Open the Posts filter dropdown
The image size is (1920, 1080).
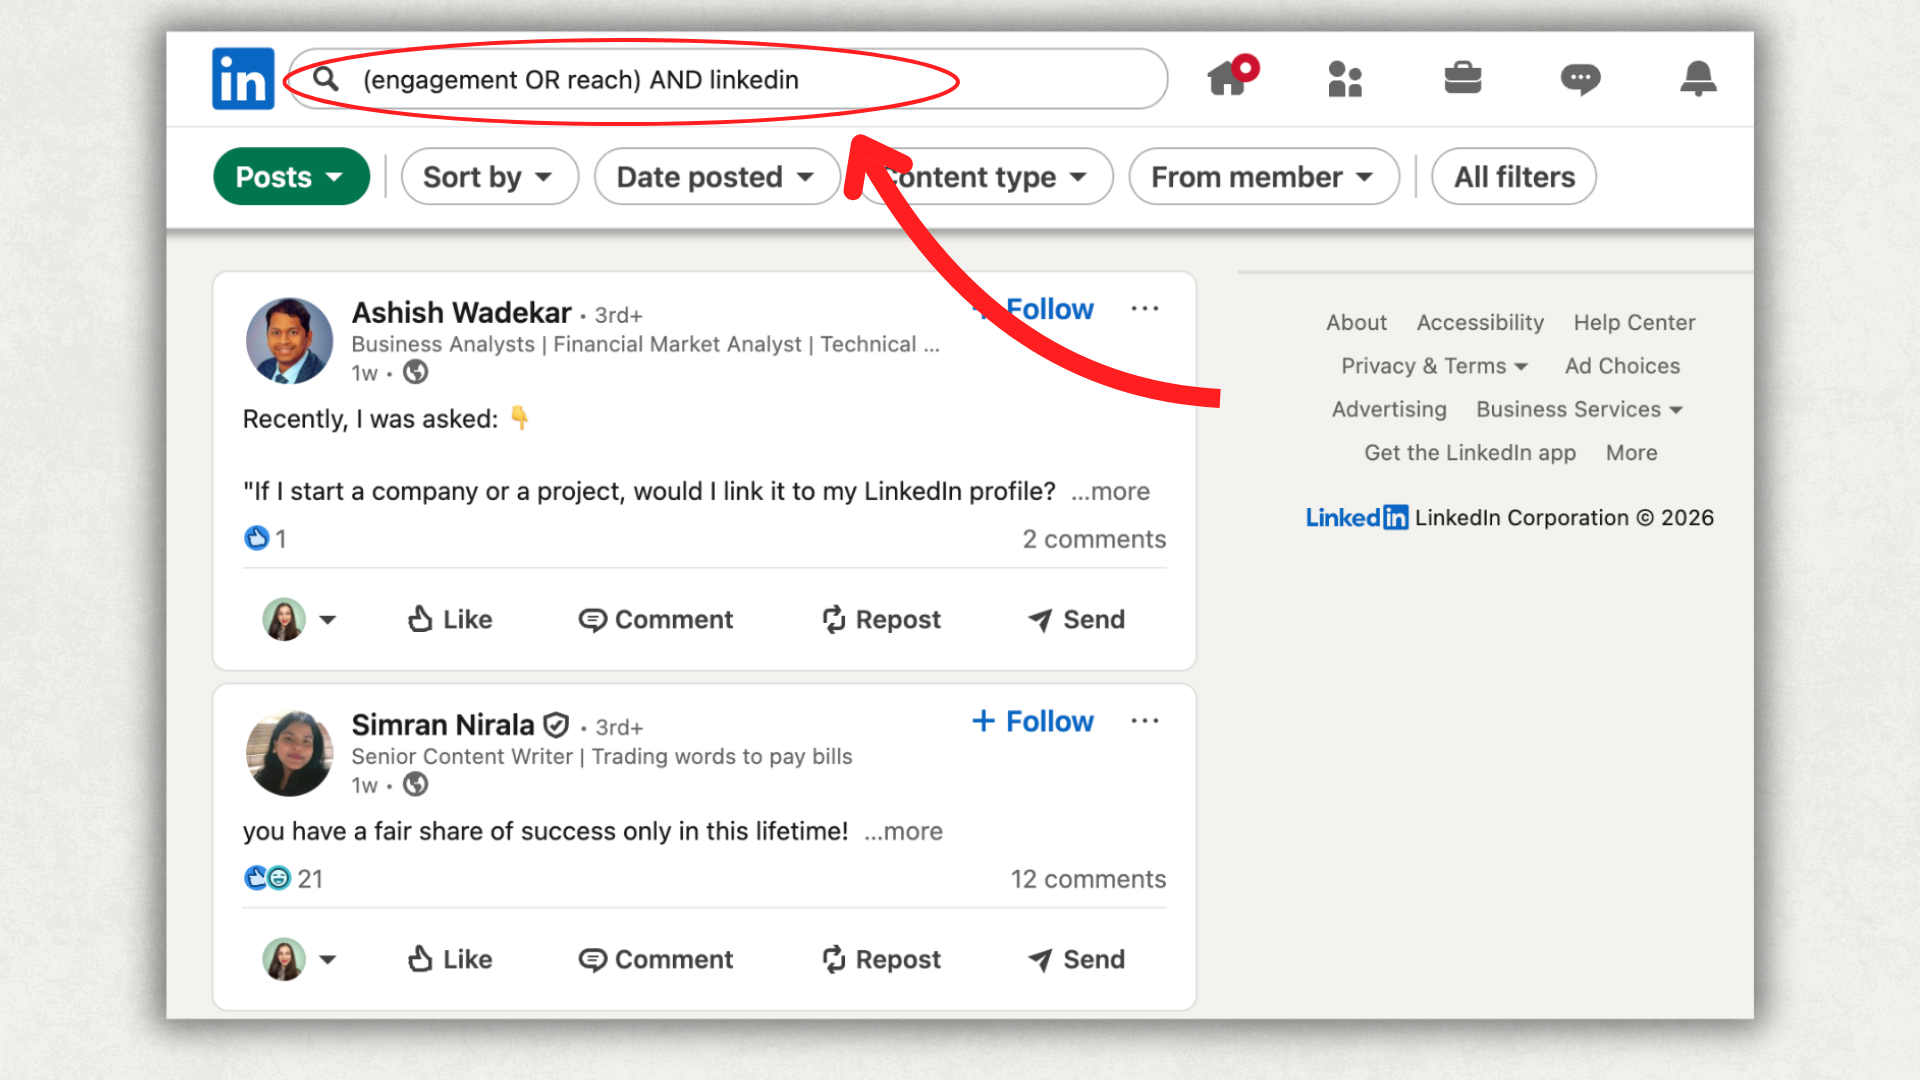(291, 177)
